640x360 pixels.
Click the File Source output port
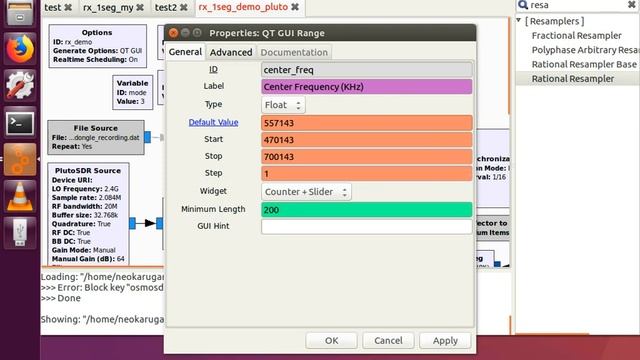(147, 137)
